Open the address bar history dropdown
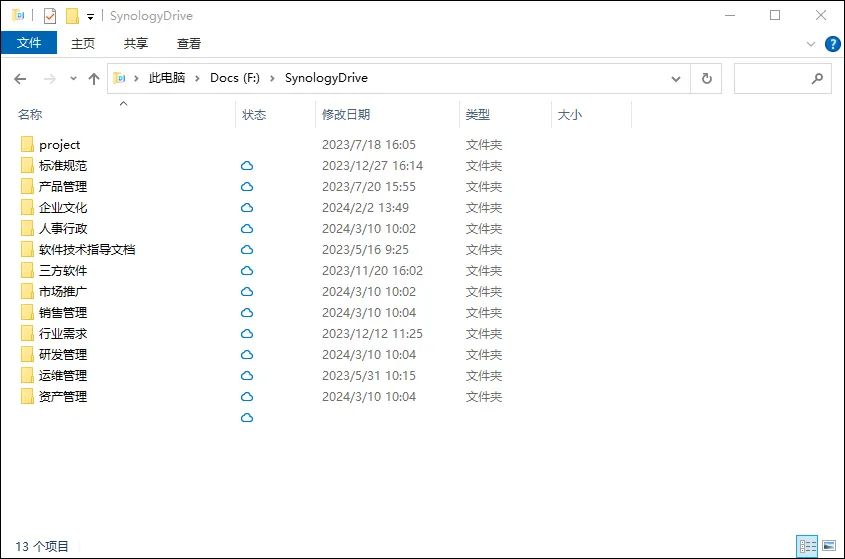Viewport: 845px width, 559px height. (675, 78)
